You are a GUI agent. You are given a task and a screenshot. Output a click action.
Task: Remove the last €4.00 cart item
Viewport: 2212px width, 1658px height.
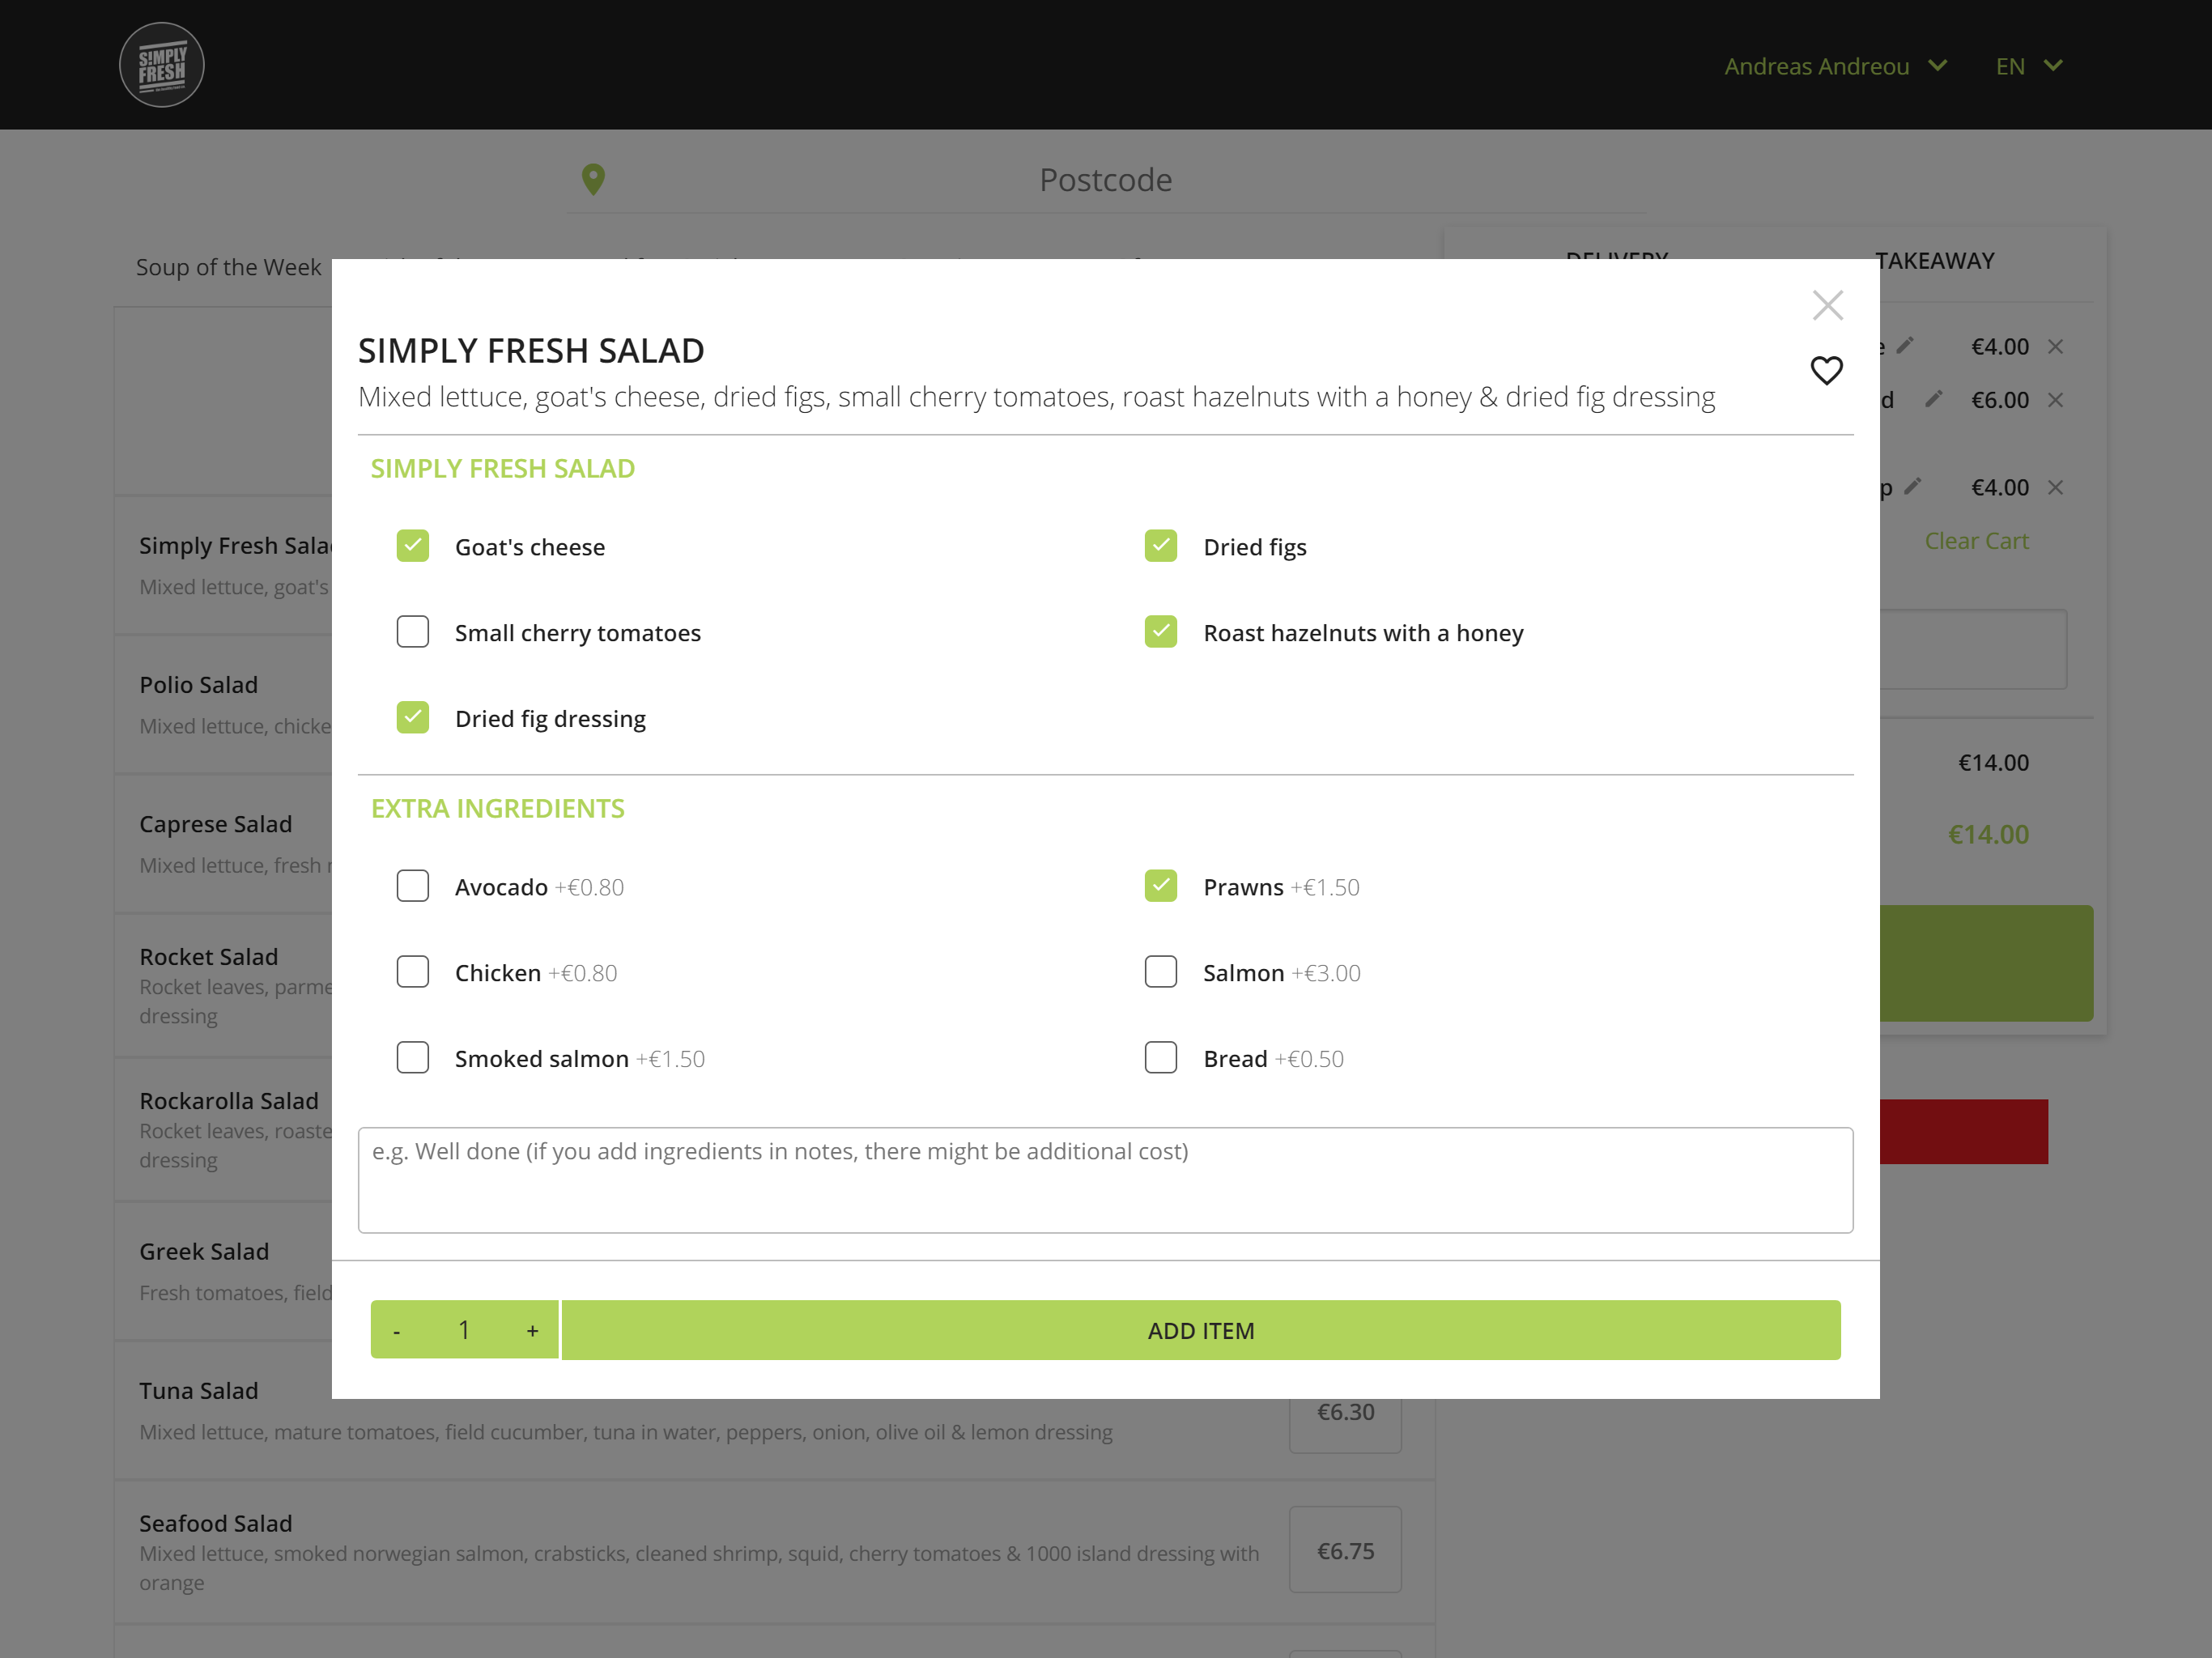(x=2055, y=488)
